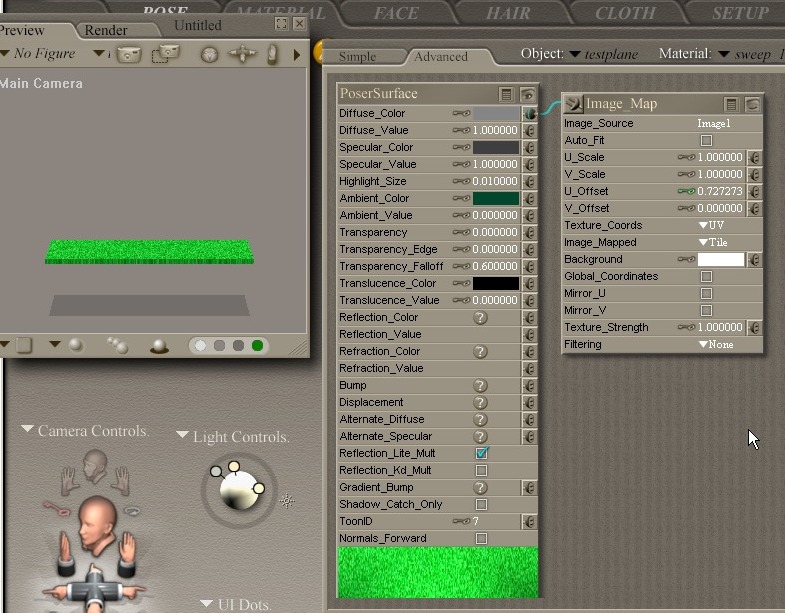The height and width of the screenshot is (613, 785).
Task: Switch to the FACE room tab
Action: (396, 13)
